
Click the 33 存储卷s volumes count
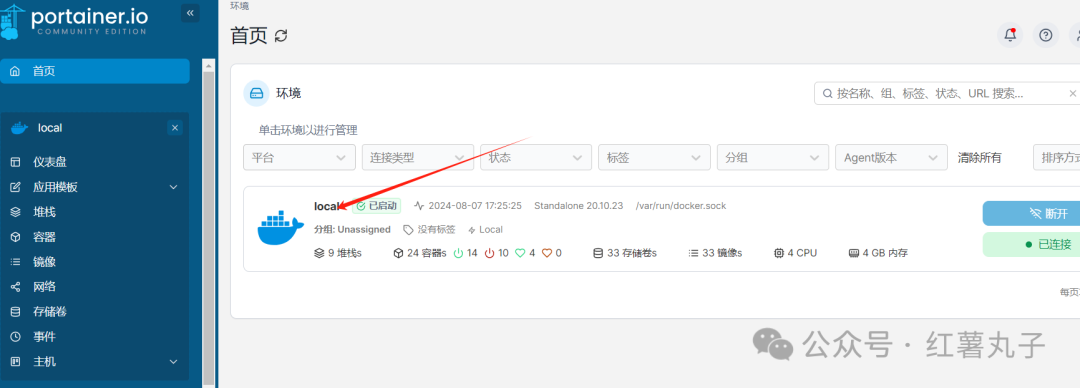(x=625, y=253)
